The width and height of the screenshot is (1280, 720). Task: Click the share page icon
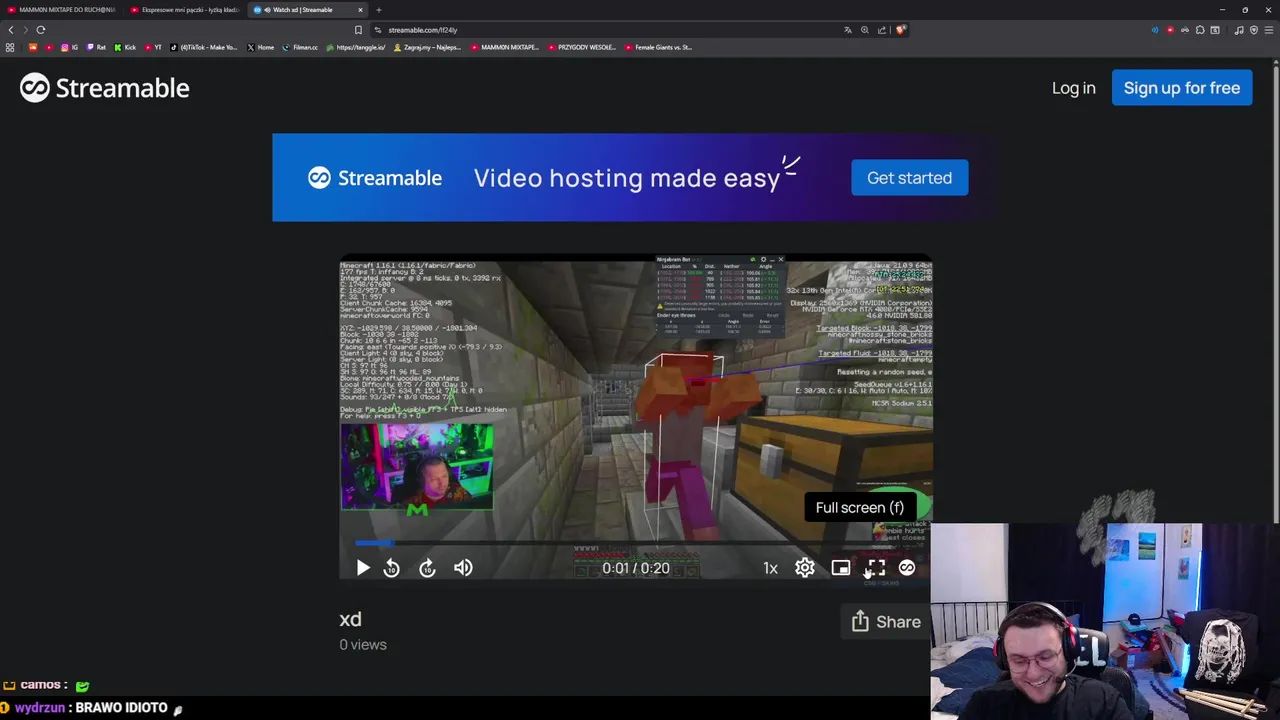[882, 30]
